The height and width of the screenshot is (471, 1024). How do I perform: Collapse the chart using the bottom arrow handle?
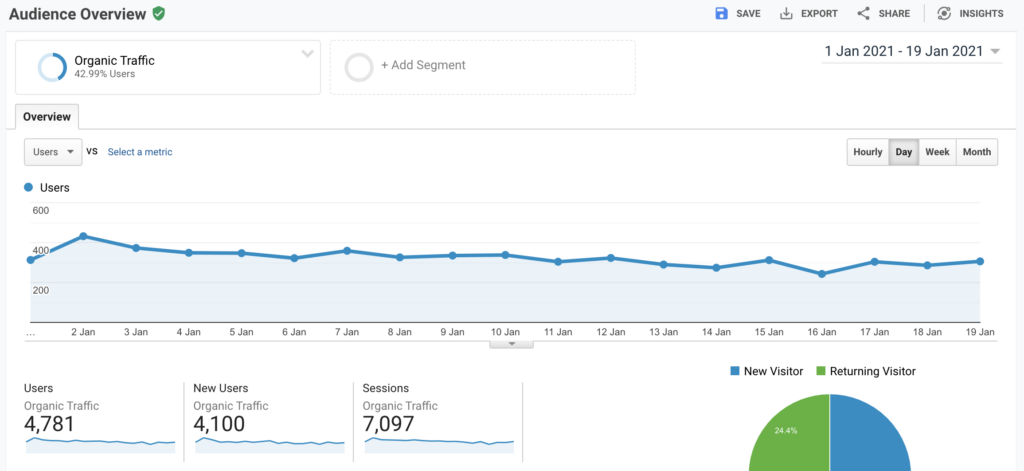pos(511,344)
